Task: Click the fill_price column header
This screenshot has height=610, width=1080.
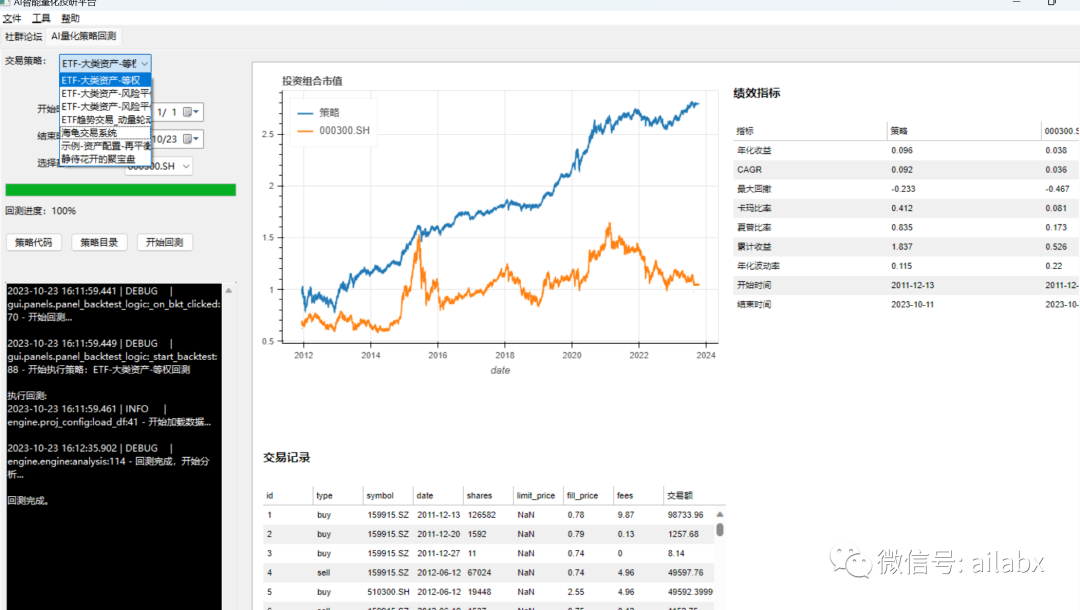Action: [x=588, y=495]
